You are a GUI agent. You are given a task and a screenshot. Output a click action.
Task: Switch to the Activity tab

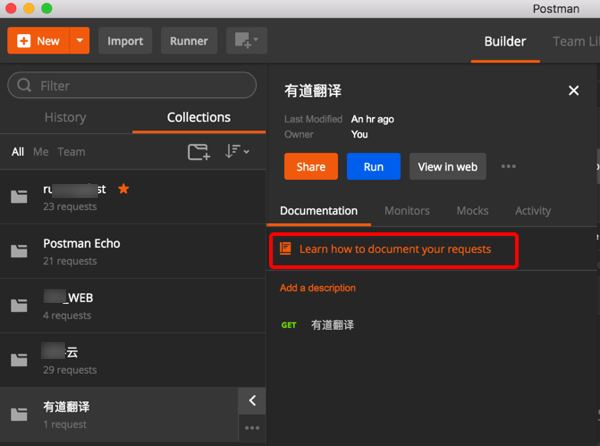pyautogui.click(x=533, y=211)
